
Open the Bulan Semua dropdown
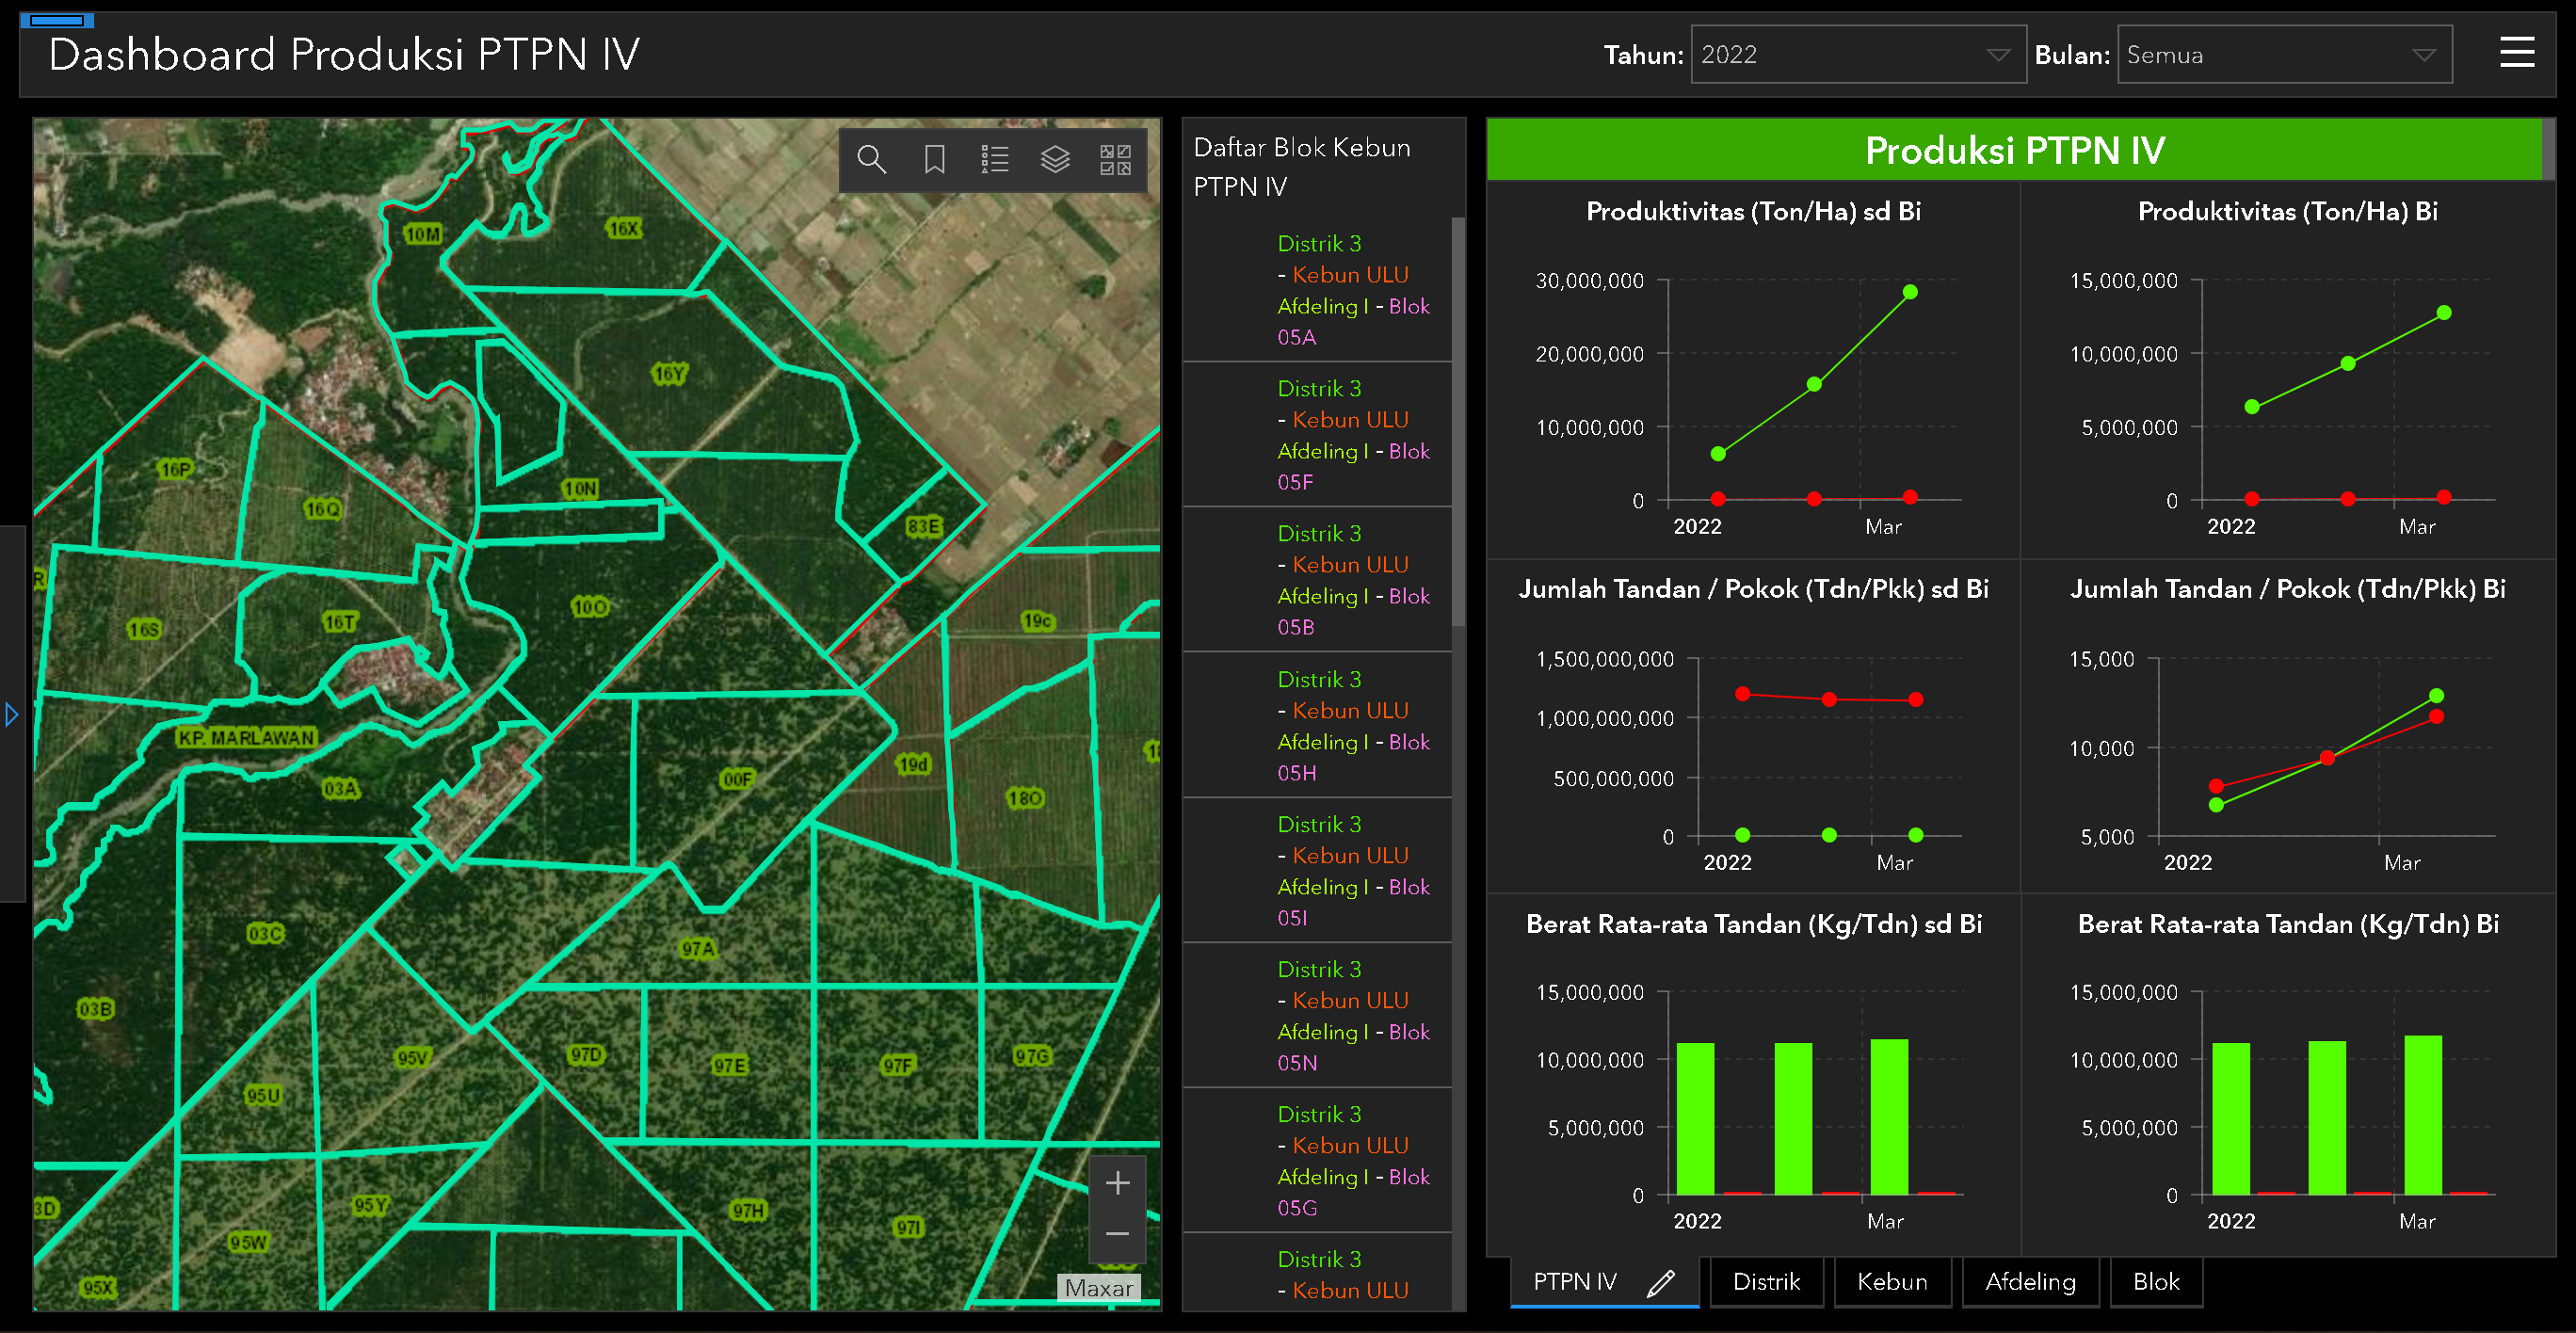[x=2284, y=54]
